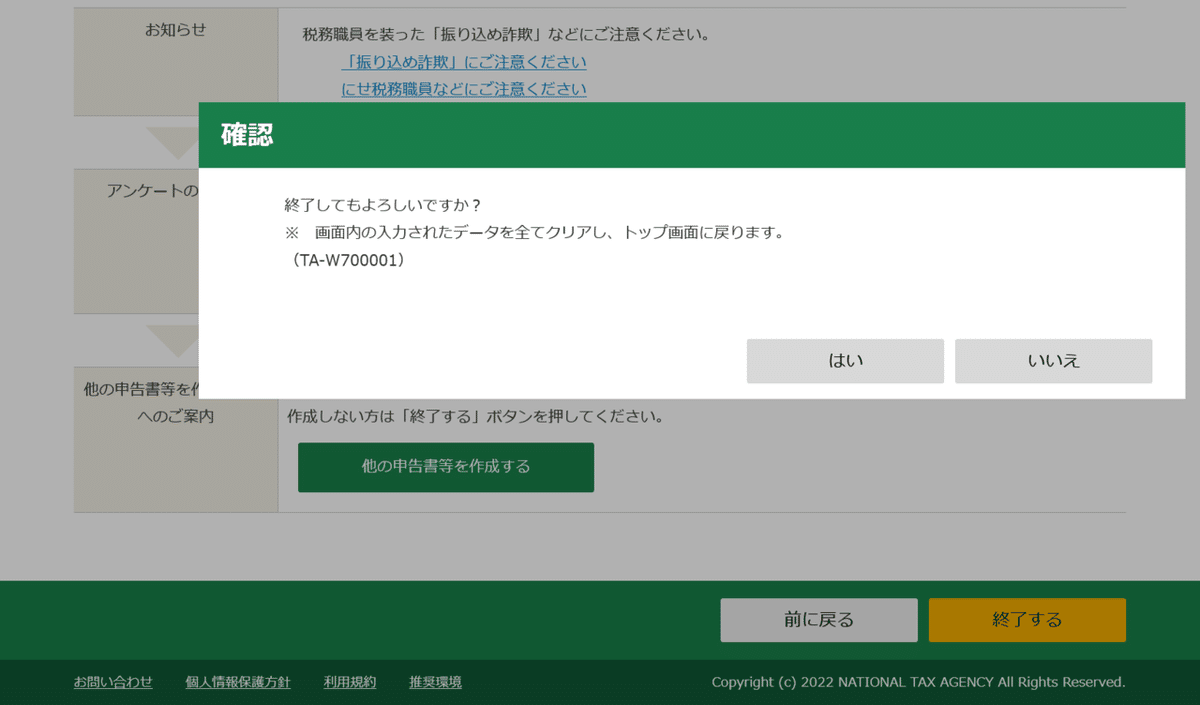Open the 利用規約 terms link
The image size is (1200, 705).
click(349, 682)
